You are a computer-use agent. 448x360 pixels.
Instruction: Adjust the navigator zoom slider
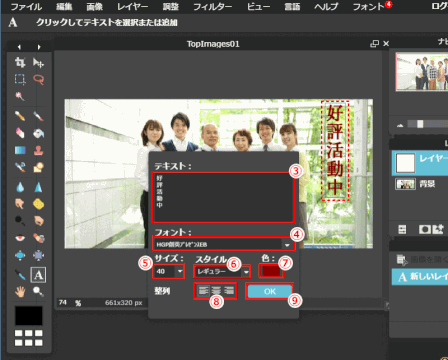point(420,124)
